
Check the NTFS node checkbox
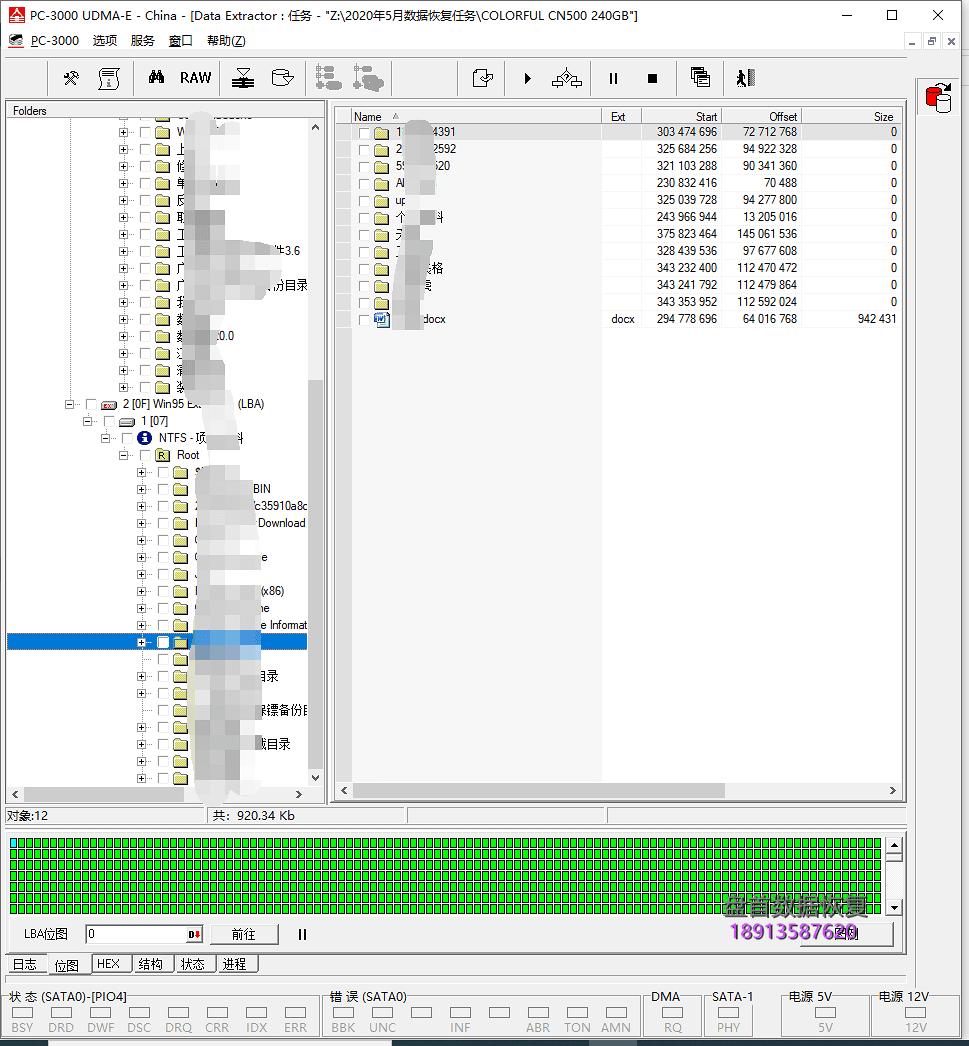tap(127, 438)
